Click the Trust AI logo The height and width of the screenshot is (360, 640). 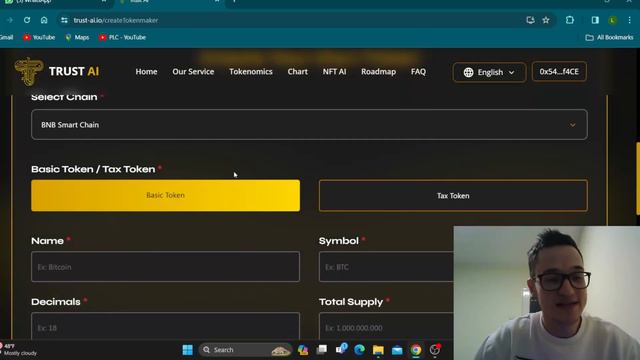(57, 72)
